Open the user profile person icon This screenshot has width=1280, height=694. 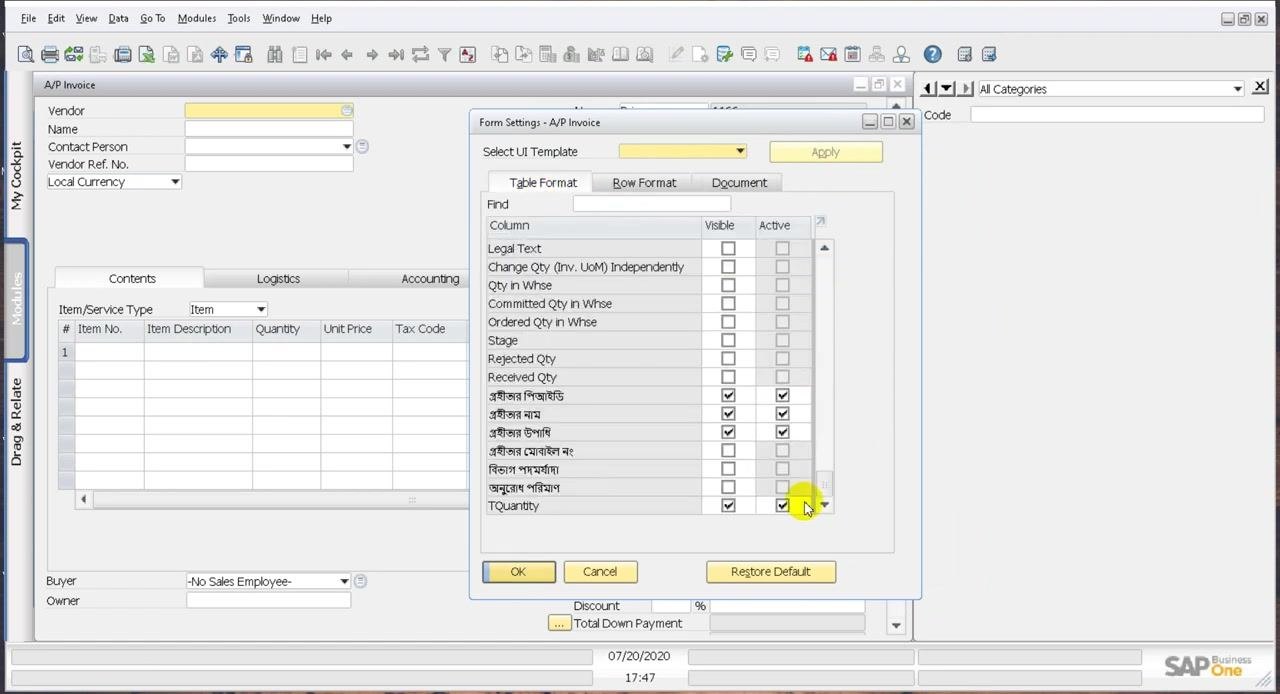point(901,54)
